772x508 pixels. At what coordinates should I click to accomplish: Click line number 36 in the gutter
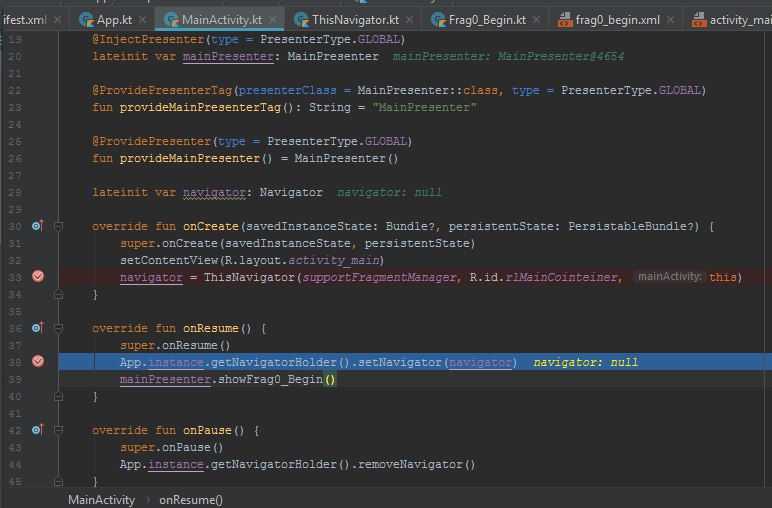(15, 328)
